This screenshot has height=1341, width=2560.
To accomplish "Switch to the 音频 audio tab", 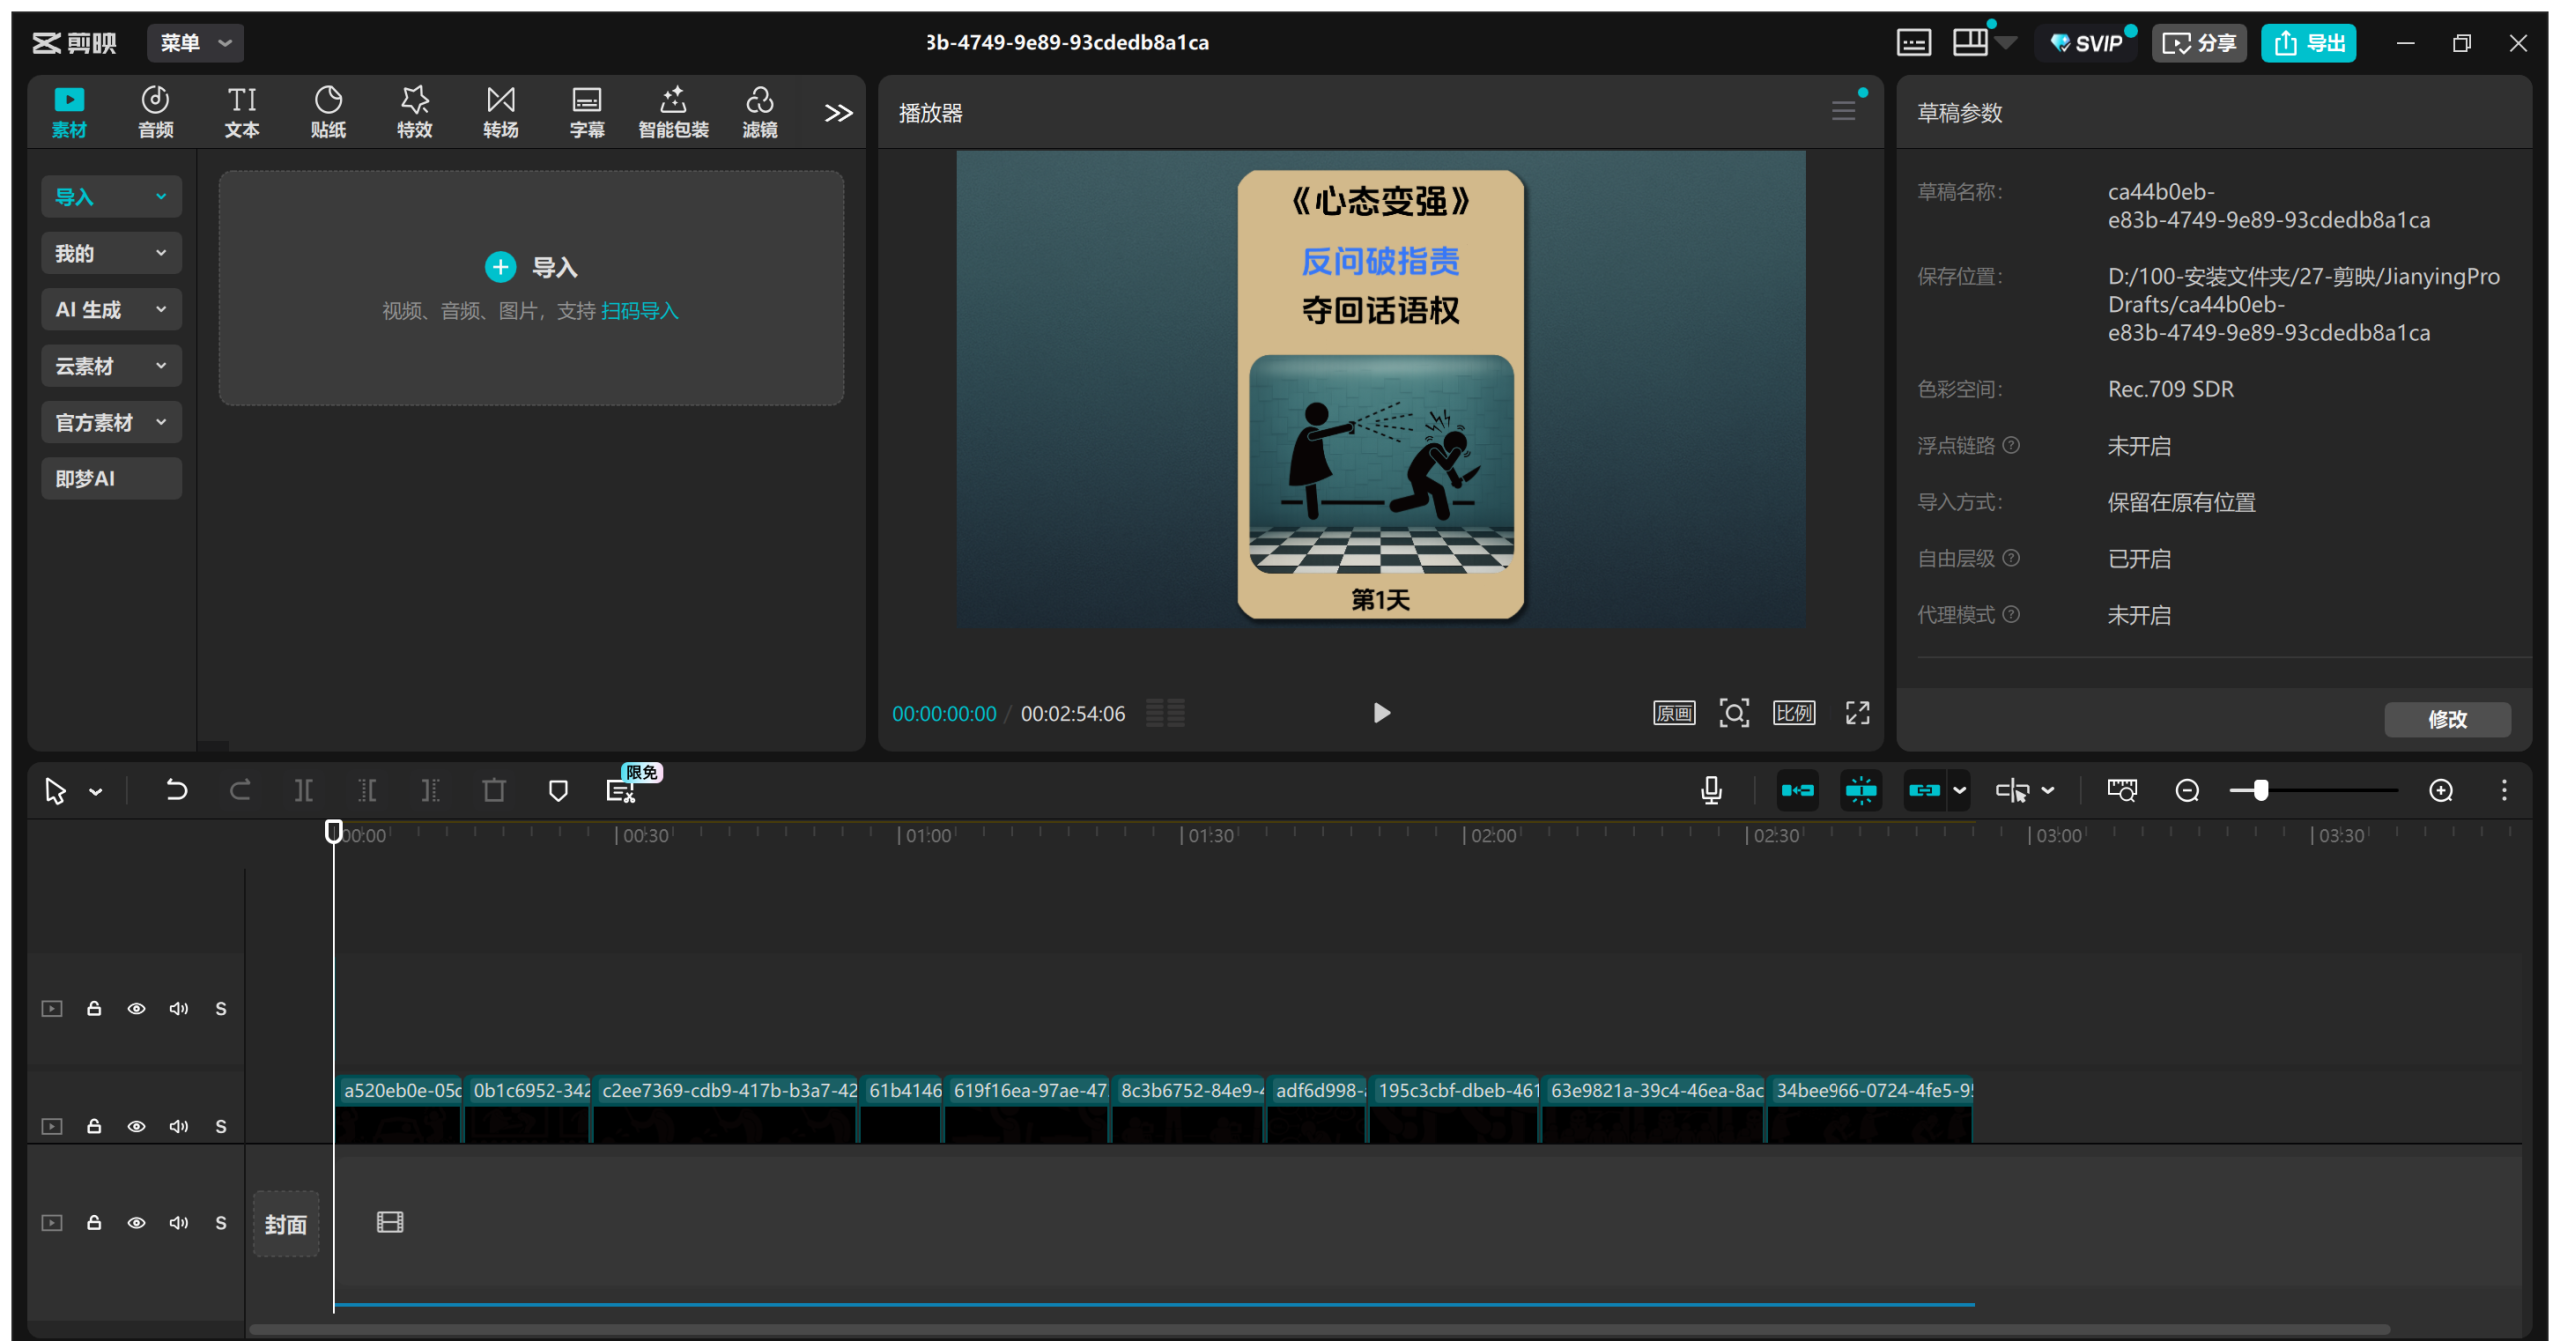I will pyautogui.click(x=155, y=111).
